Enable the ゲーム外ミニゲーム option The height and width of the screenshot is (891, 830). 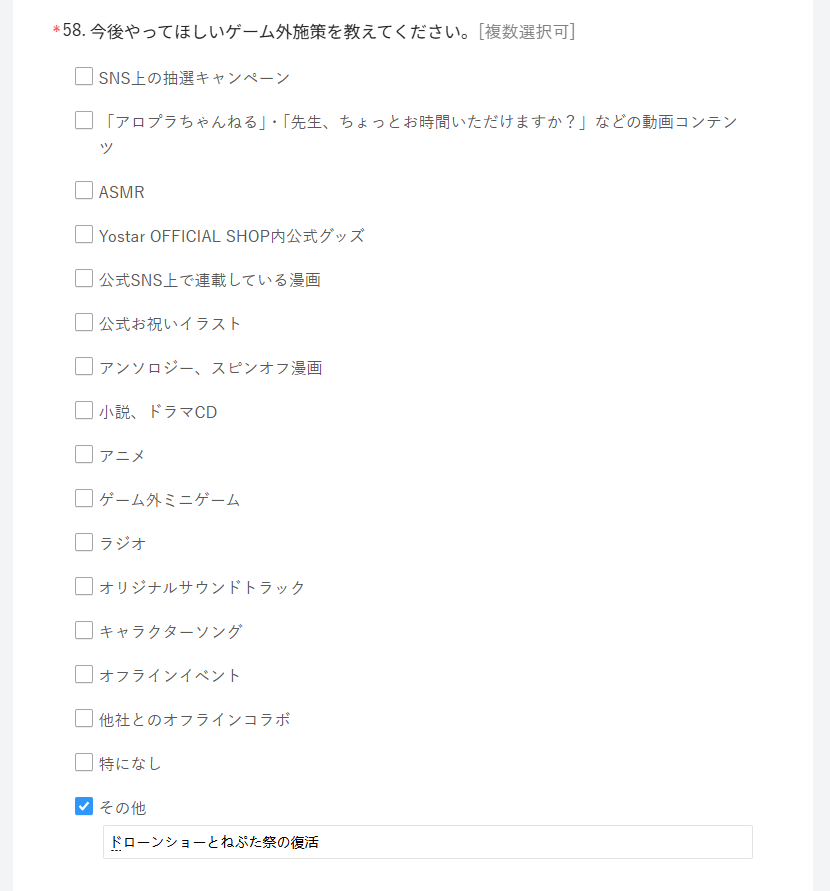(84, 499)
